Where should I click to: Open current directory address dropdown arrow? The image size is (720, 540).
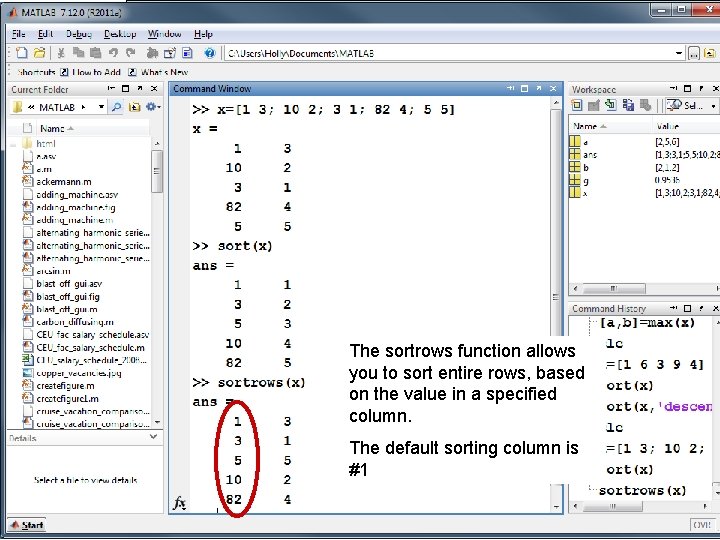coord(679,53)
